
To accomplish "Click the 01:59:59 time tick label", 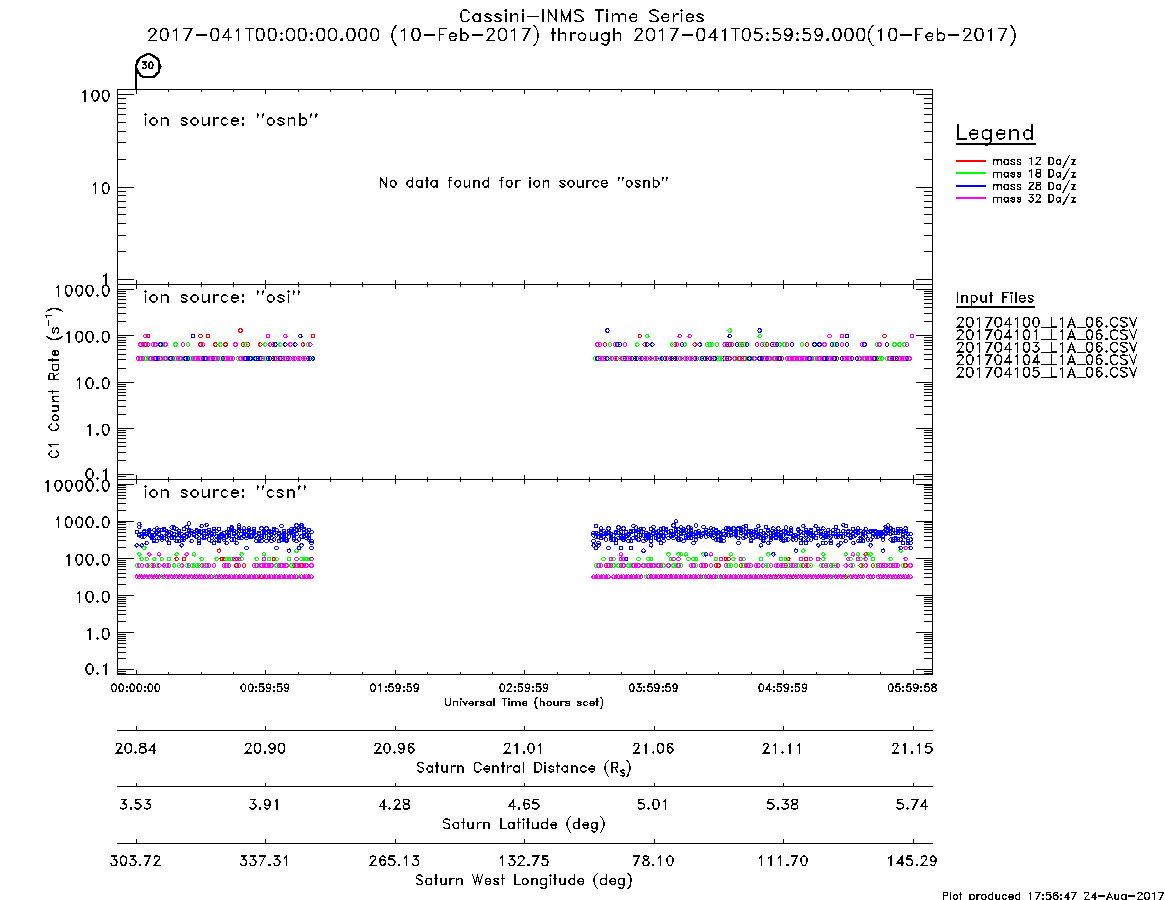I will point(395,688).
